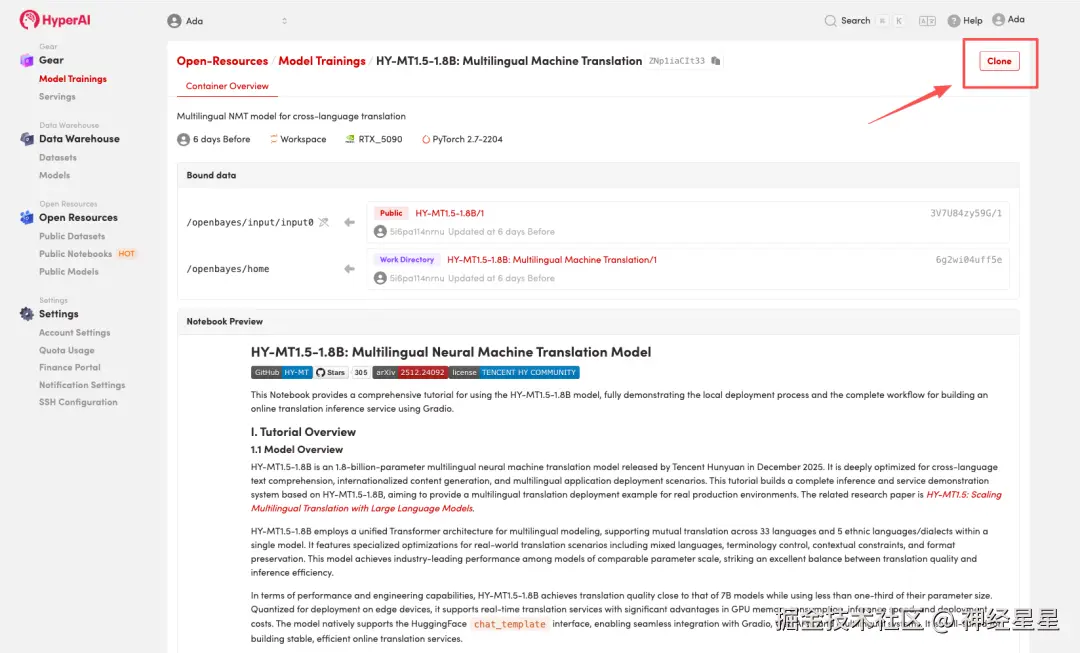The height and width of the screenshot is (653, 1080).
Task: Open the Gear section
Action: (51, 60)
